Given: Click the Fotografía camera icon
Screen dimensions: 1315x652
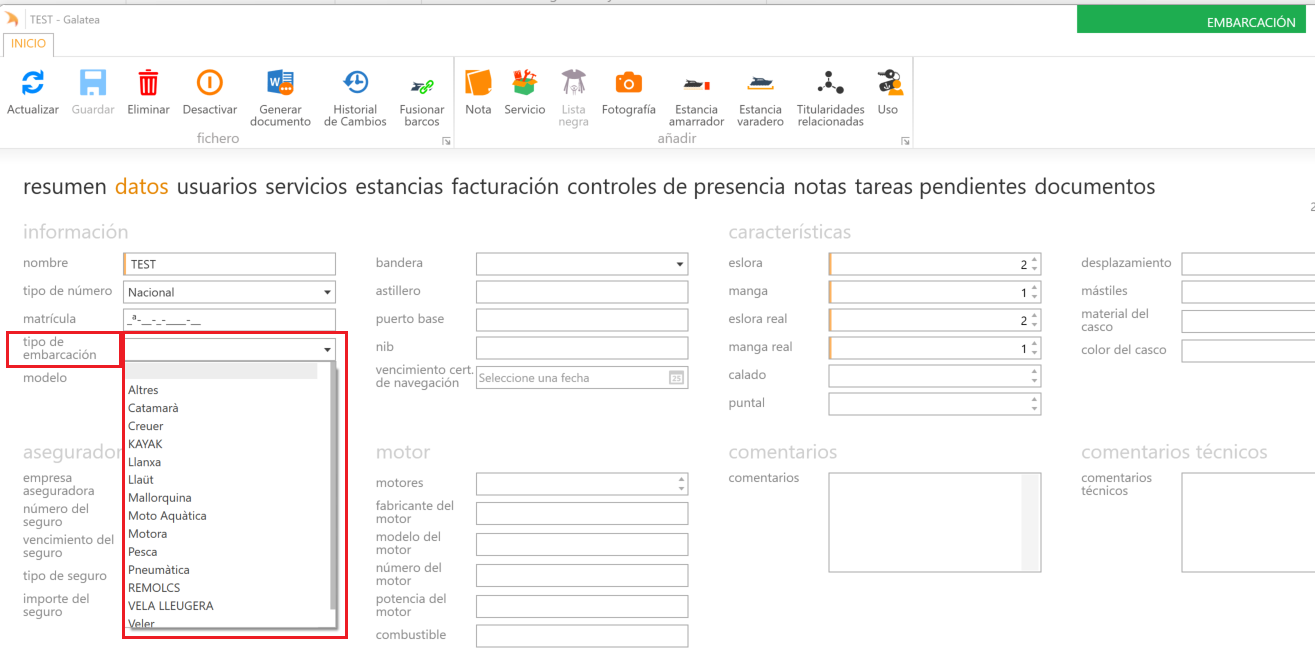Looking at the screenshot, I should 628,83.
